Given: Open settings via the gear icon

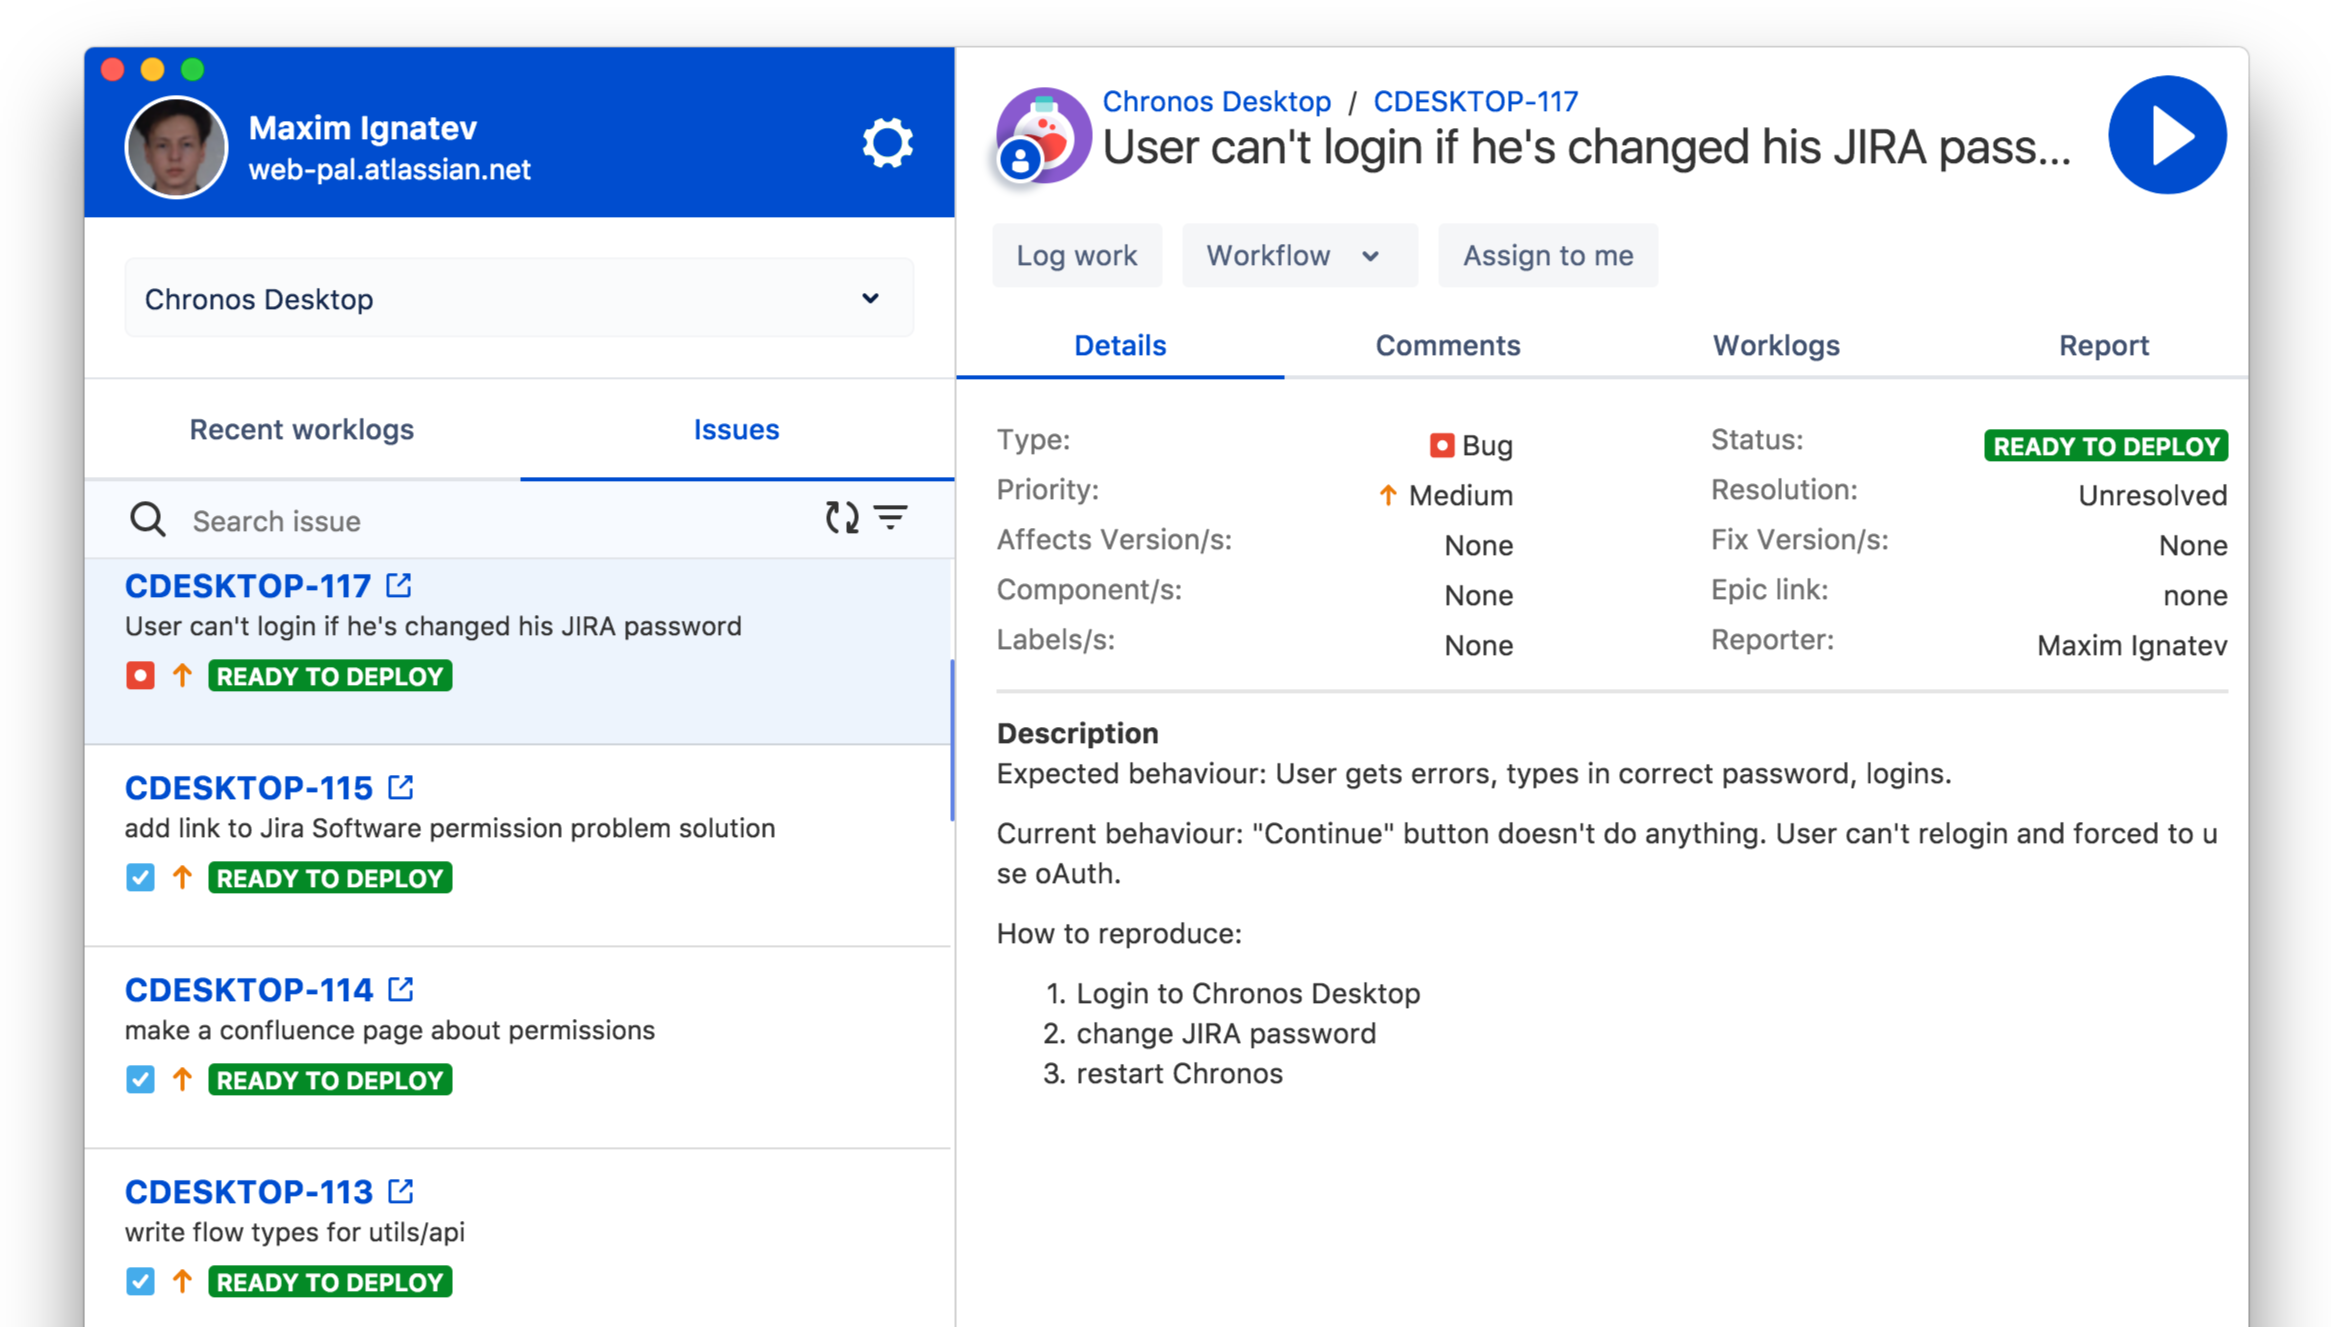Looking at the screenshot, I should point(887,143).
